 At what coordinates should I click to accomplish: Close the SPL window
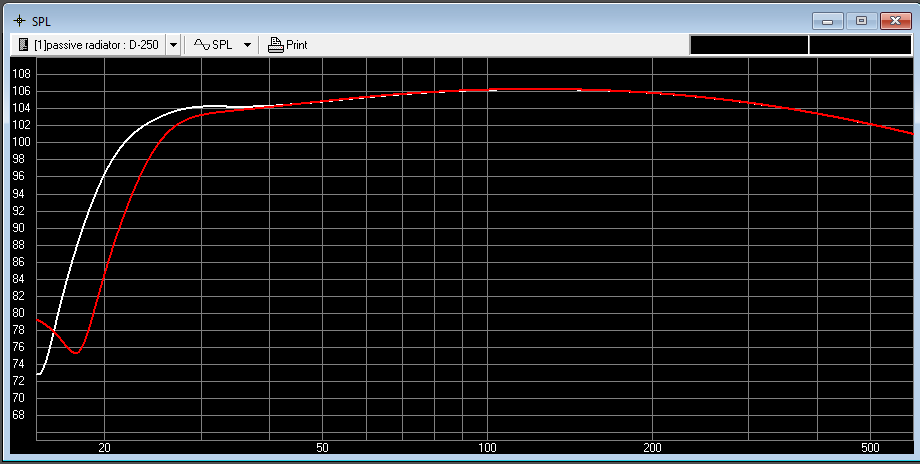point(895,21)
